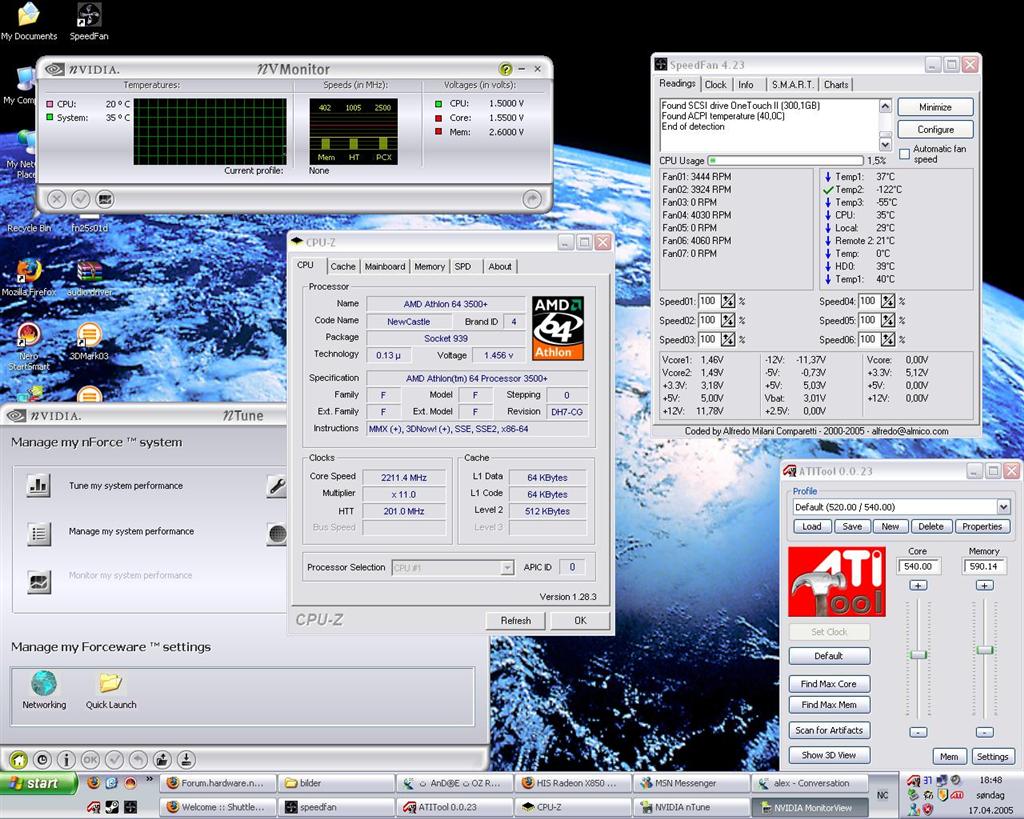The image size is (1024, 819).
Task: Click the info icon in nTune's bottom toolbar
Action: click(x=66, y=760)
